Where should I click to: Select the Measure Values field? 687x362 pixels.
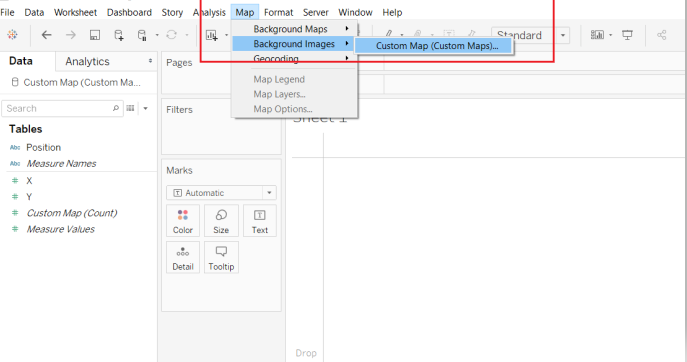[x=60, y=229]
